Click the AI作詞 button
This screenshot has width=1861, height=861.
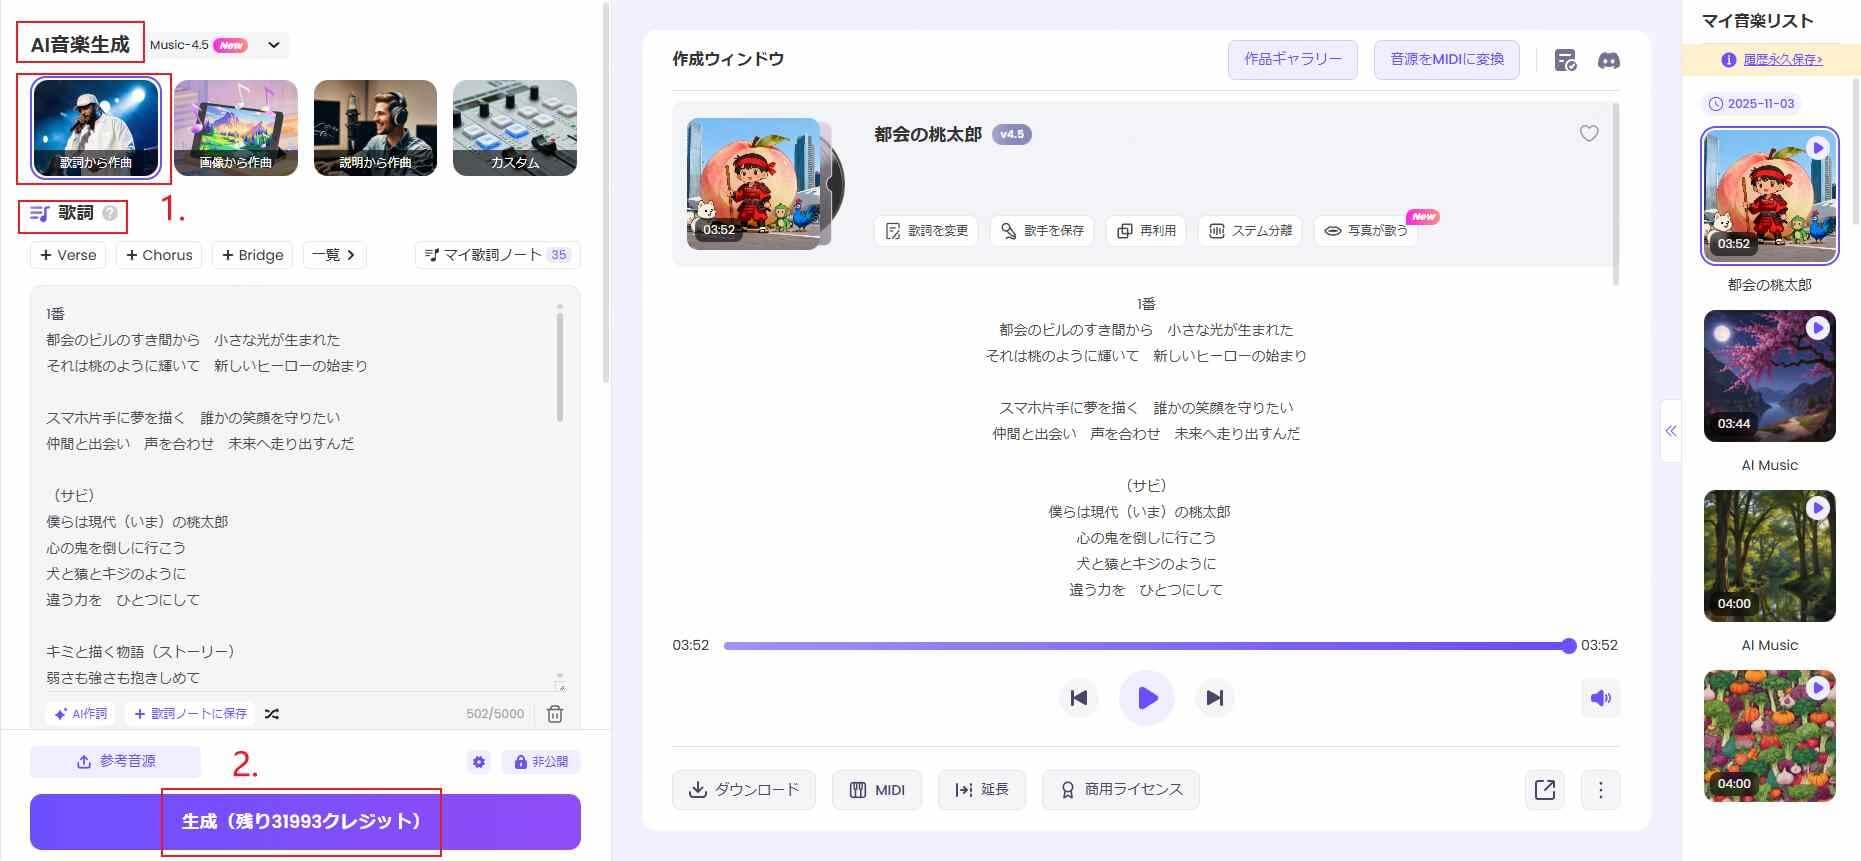click(x=80, y=714)
